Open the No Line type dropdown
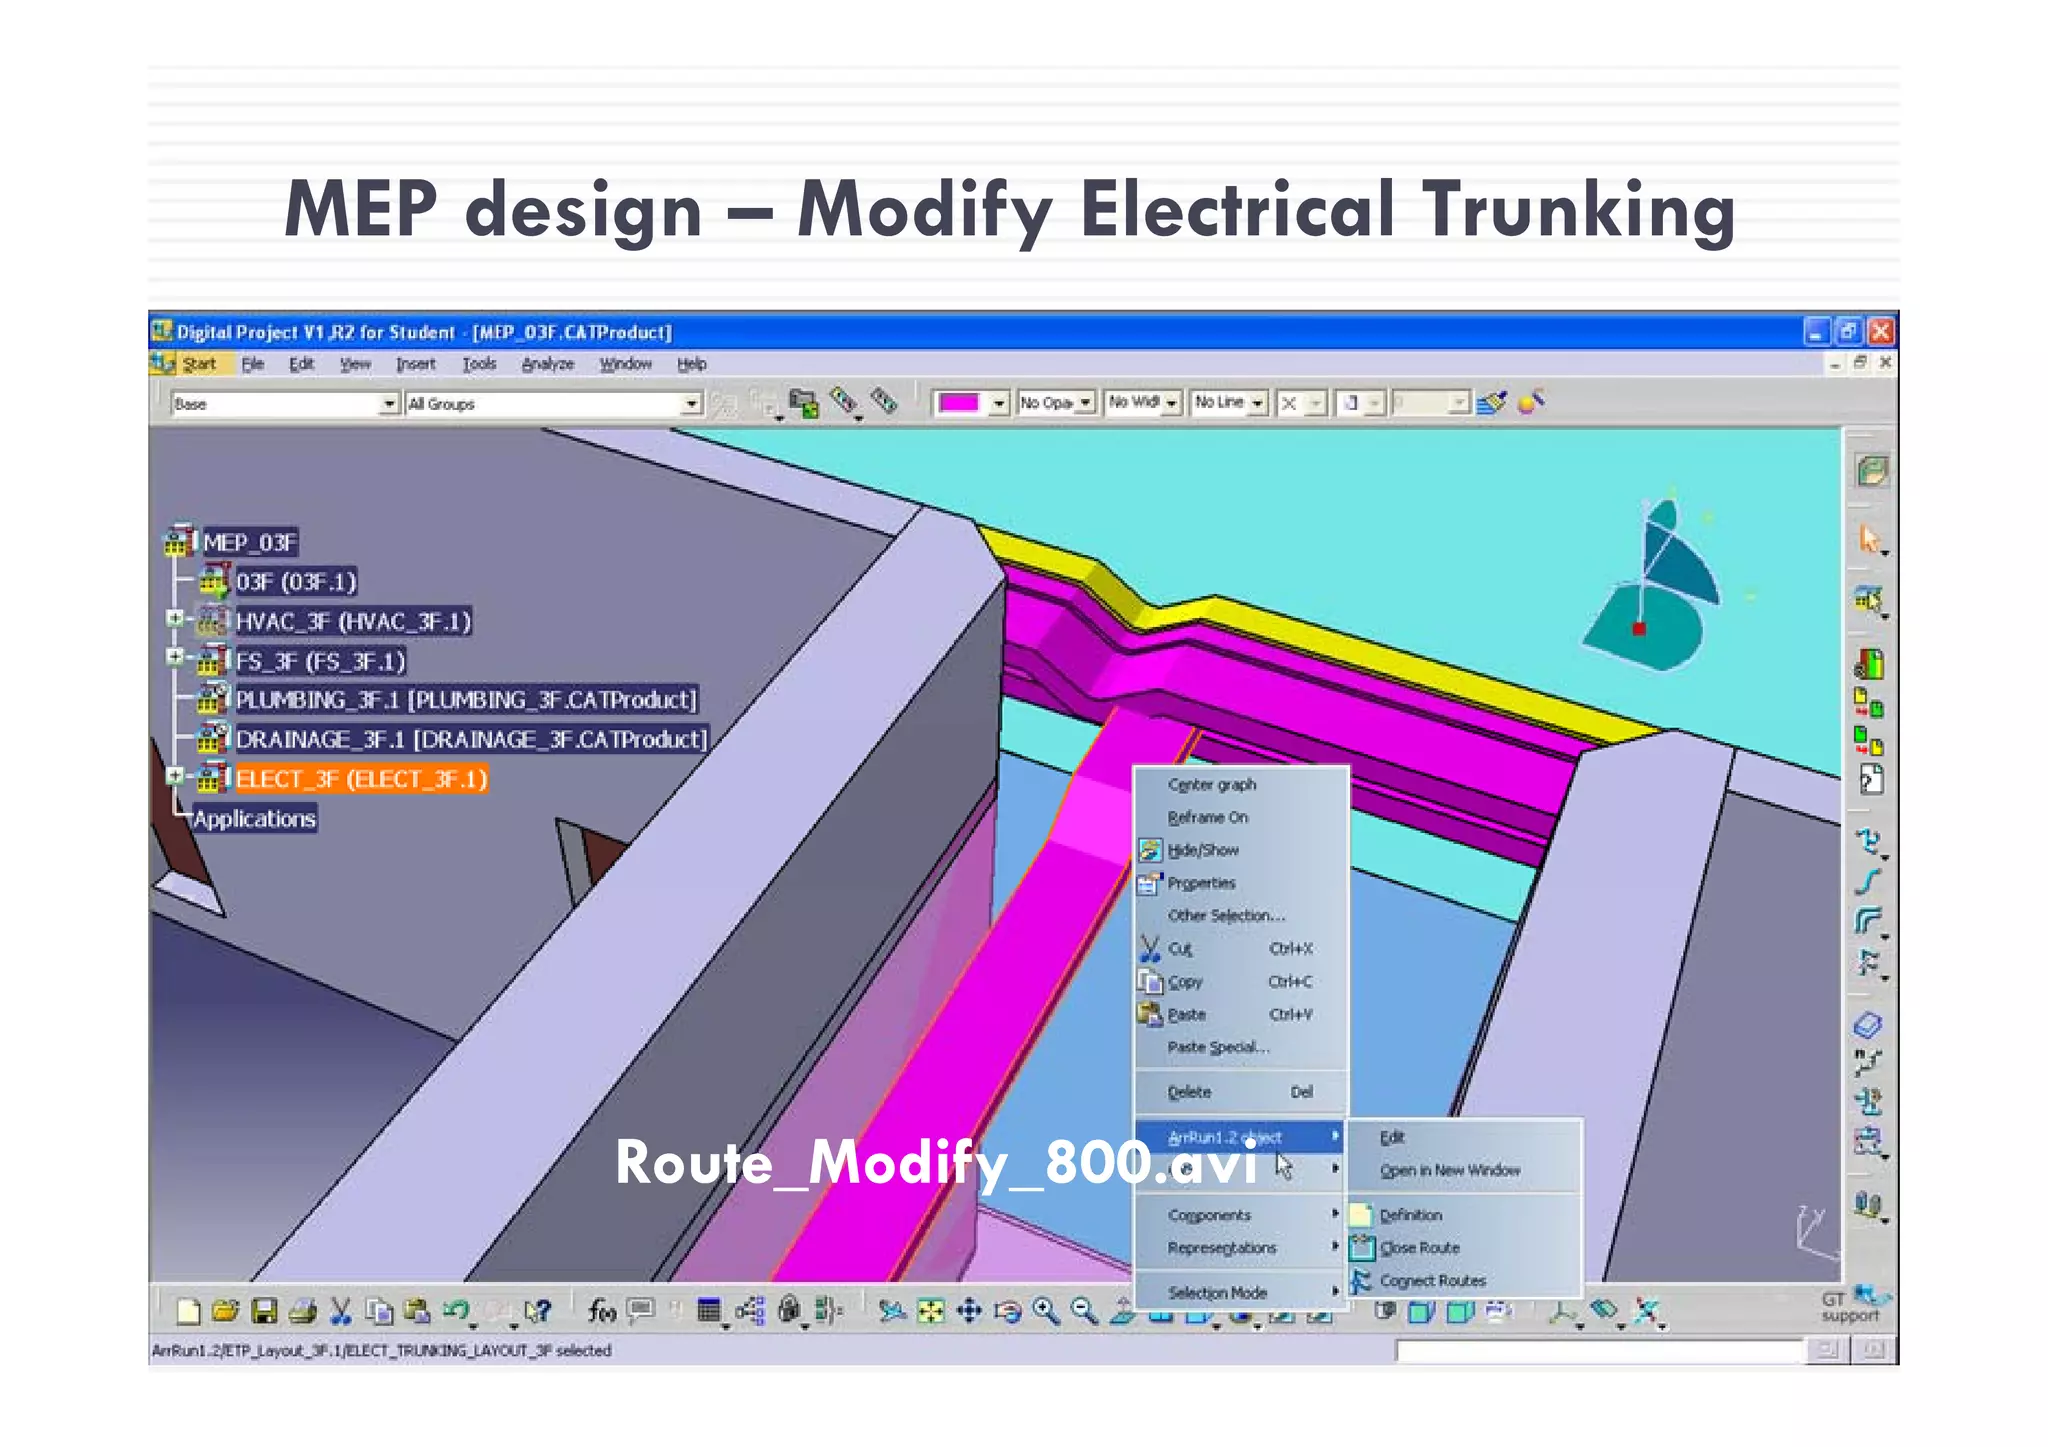The image size is (2048, 1447). pos(1258,403)
